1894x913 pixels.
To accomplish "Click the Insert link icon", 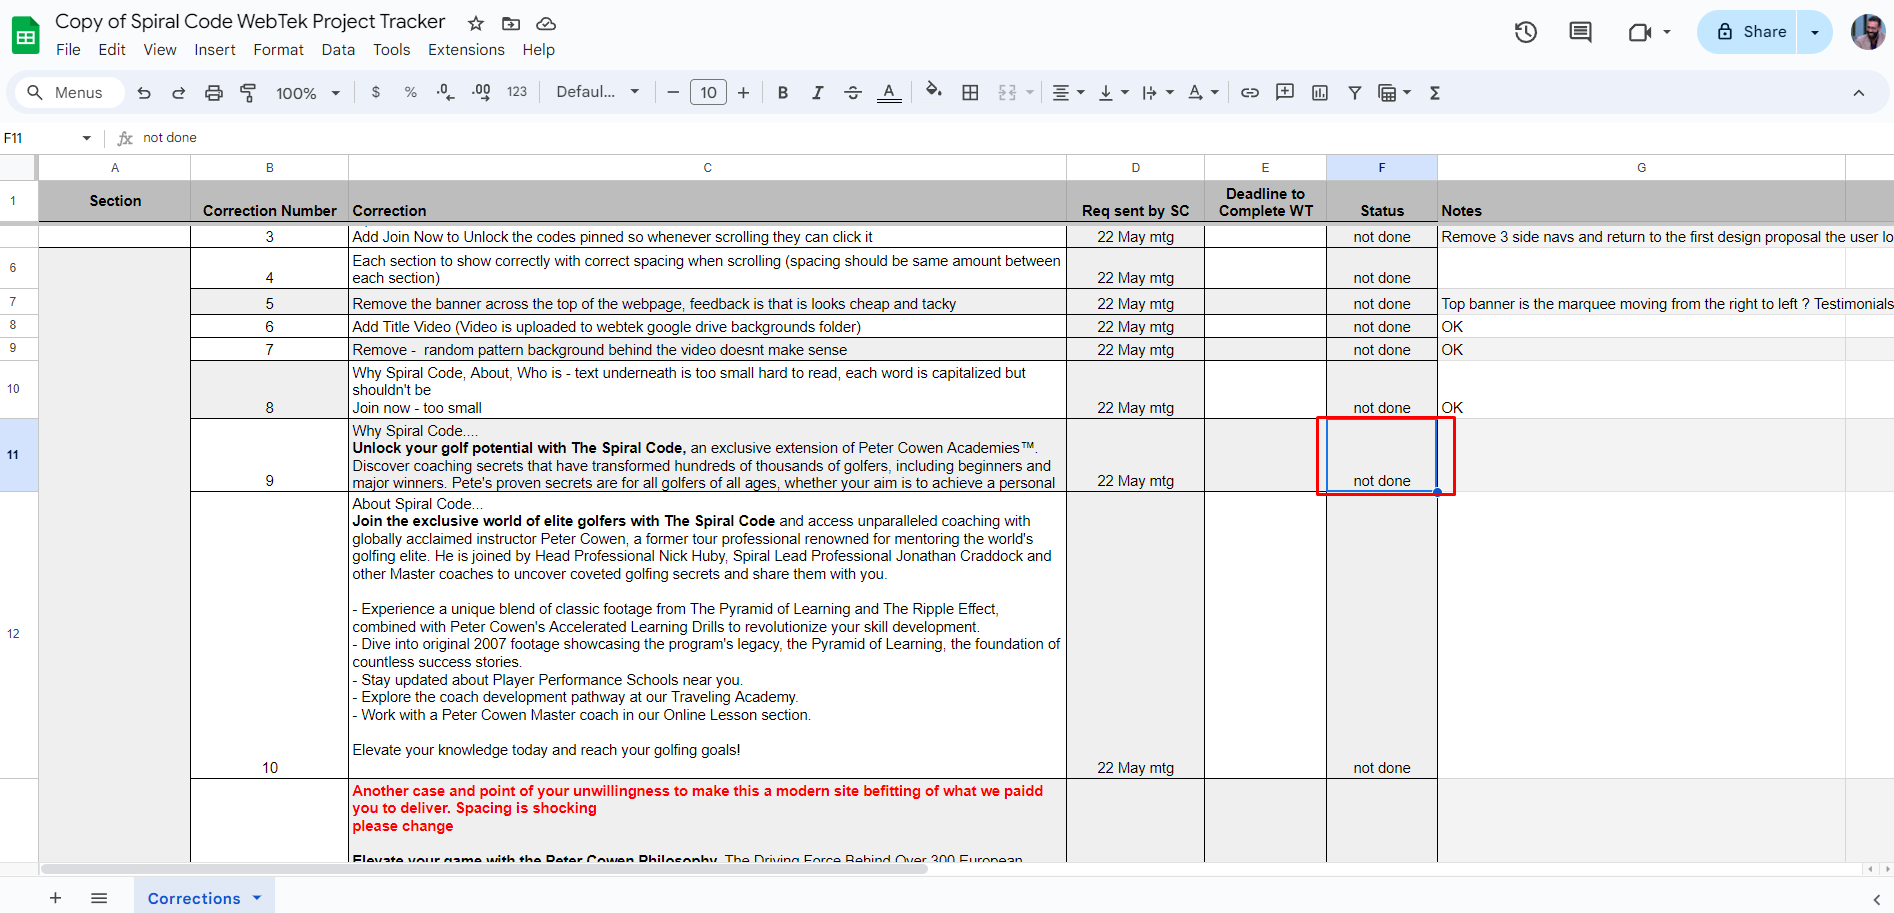I will click(1249, 93).
